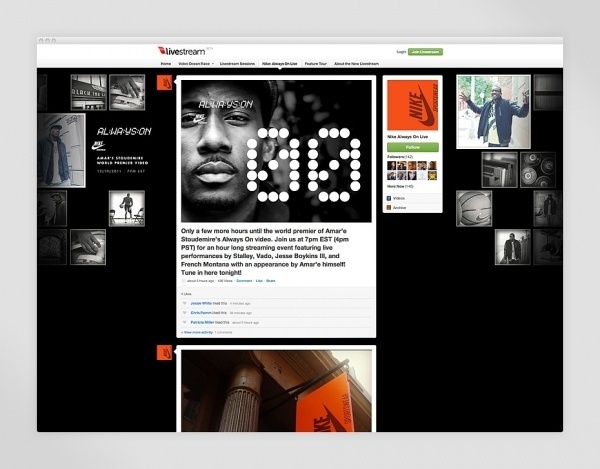This screenshot has height=469, width=600.
Task: Click the Nike avatar beside the first post
Action: tap(165, 83)
